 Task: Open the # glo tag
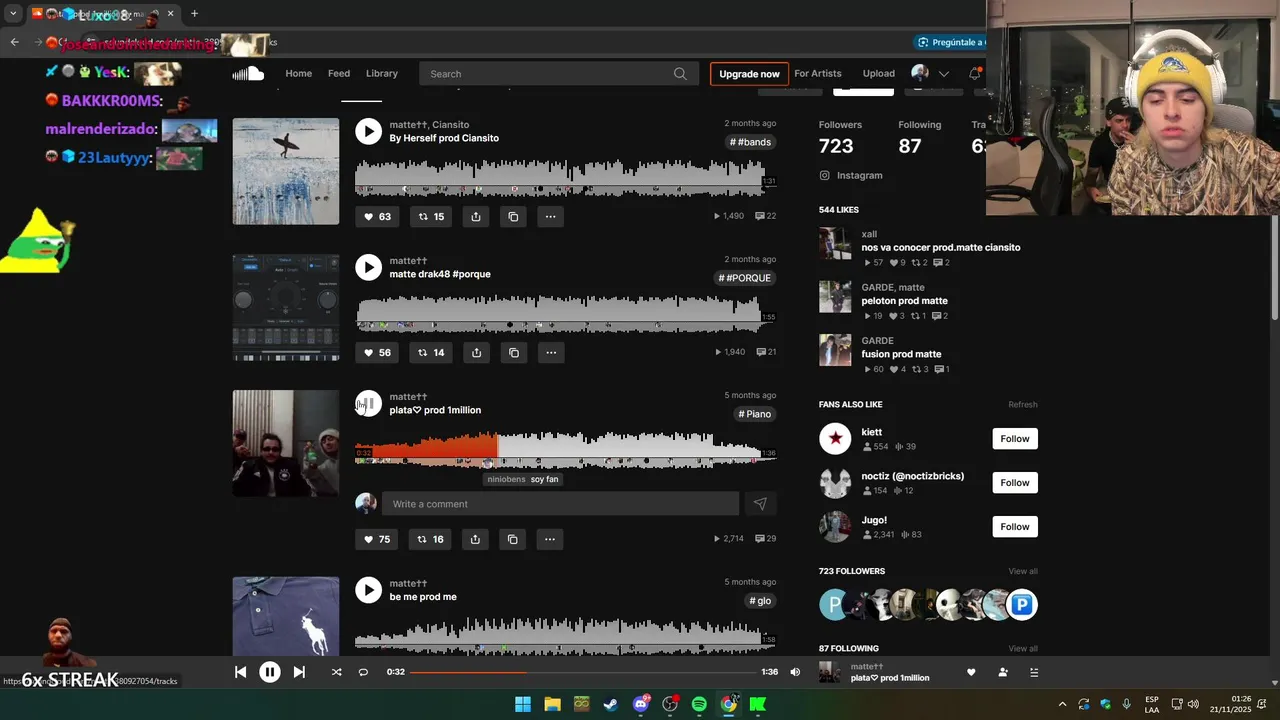click(760, 601)
